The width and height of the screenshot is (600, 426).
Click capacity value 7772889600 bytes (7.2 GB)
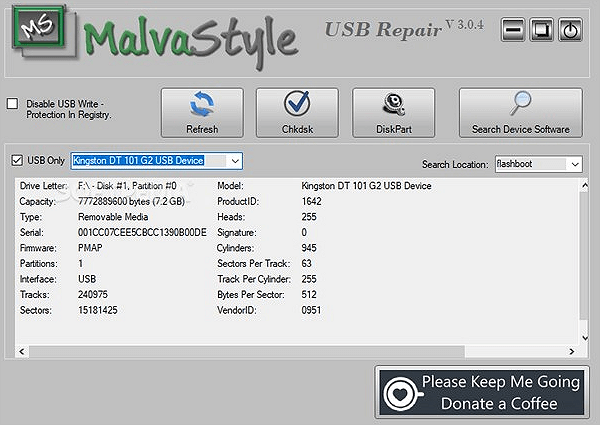131,201
